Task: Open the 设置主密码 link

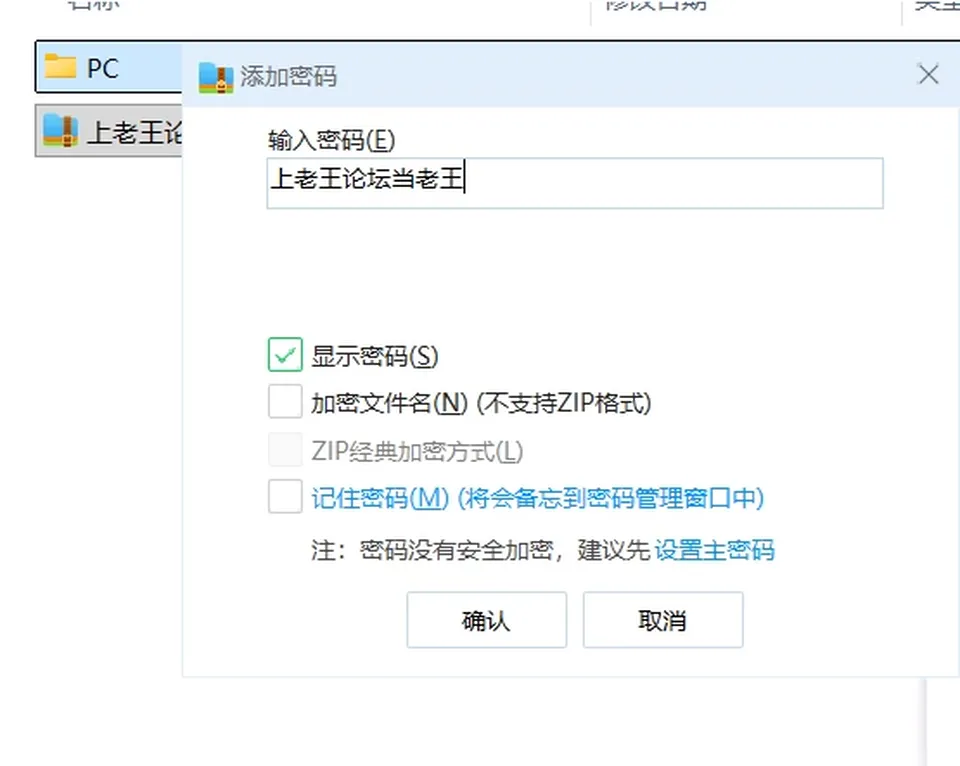Action: coord(714,550)
